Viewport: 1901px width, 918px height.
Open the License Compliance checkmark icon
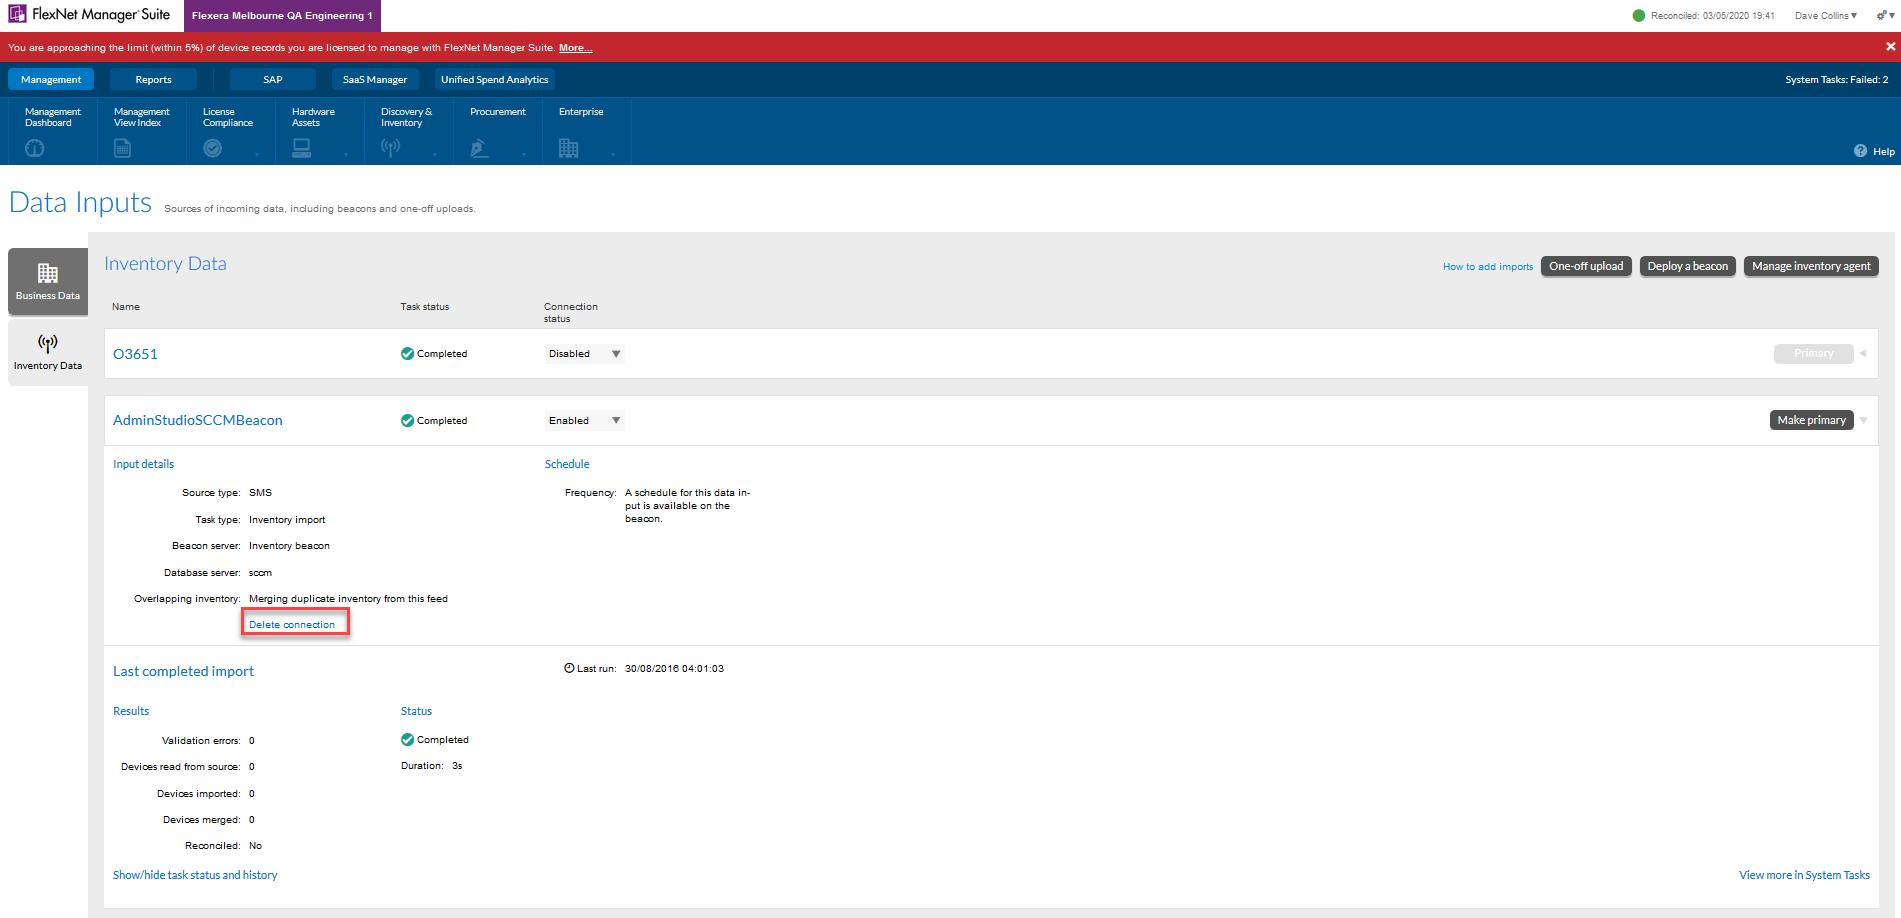pos(213,148)
